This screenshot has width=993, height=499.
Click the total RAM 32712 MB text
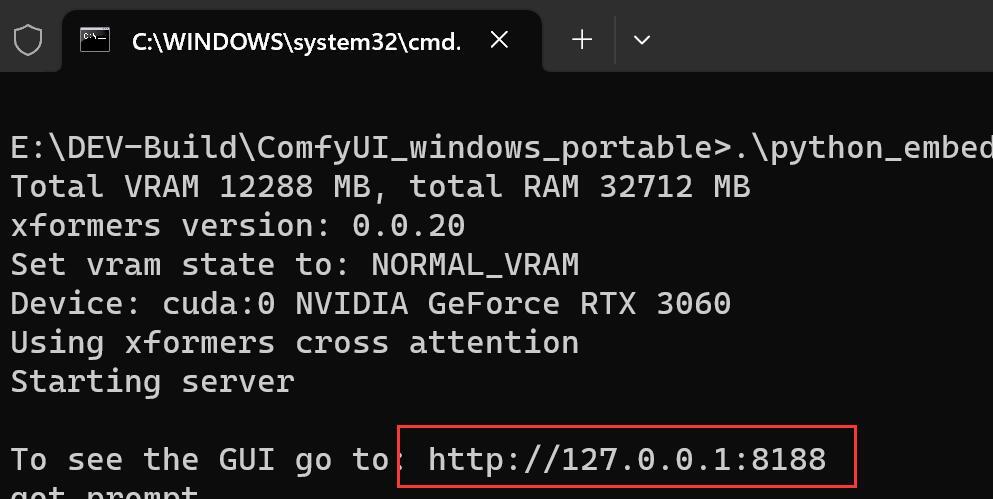point(579,187)
